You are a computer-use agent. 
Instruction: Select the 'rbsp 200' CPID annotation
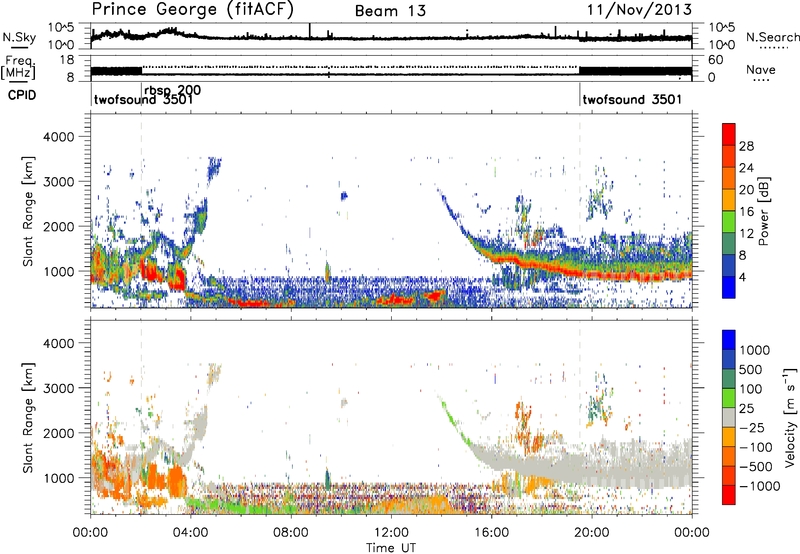coord(172,90)
